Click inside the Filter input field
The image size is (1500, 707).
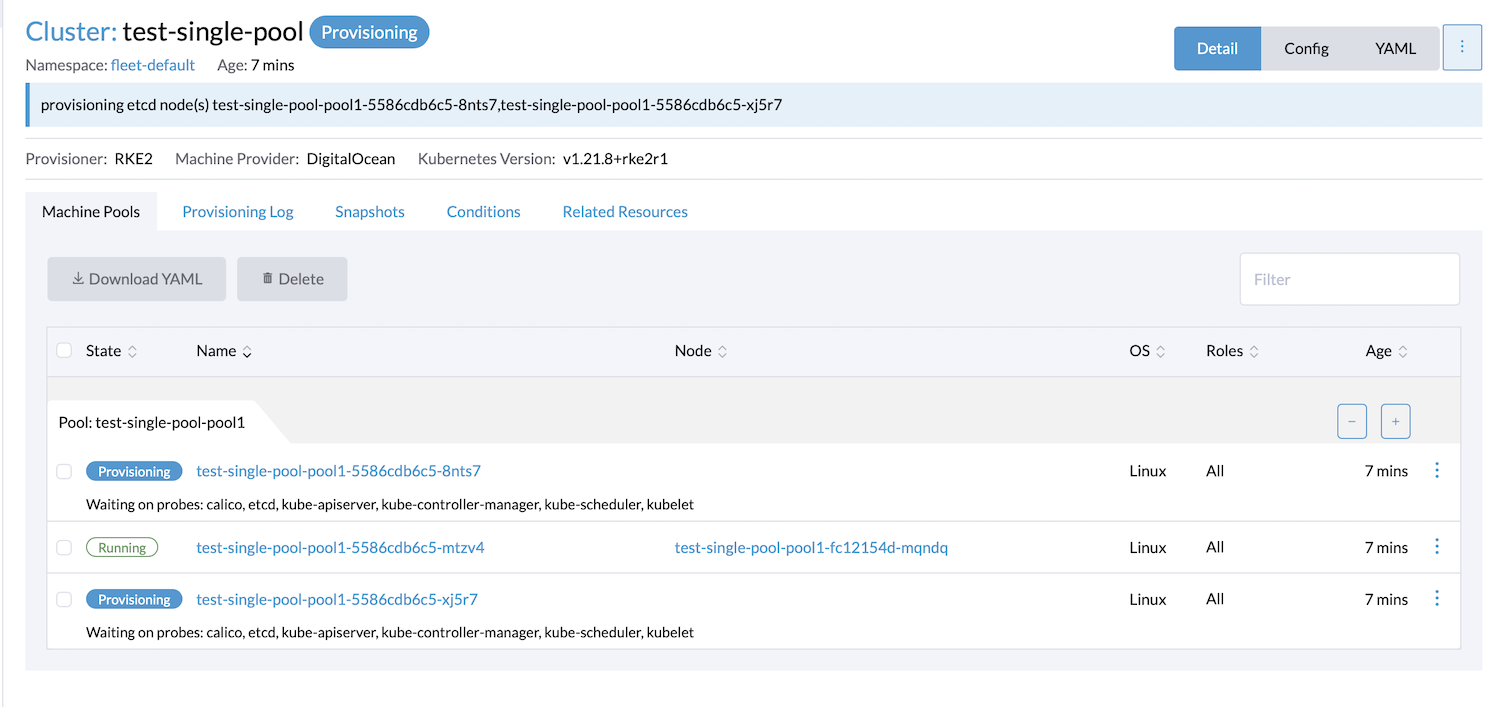[x=1349, y=278]
